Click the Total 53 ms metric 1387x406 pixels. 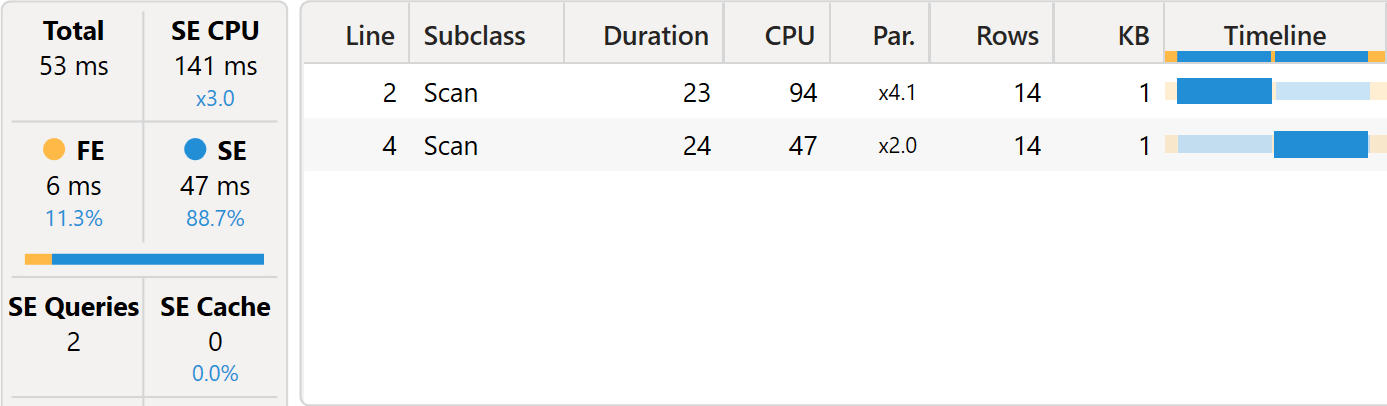[75, 49]
